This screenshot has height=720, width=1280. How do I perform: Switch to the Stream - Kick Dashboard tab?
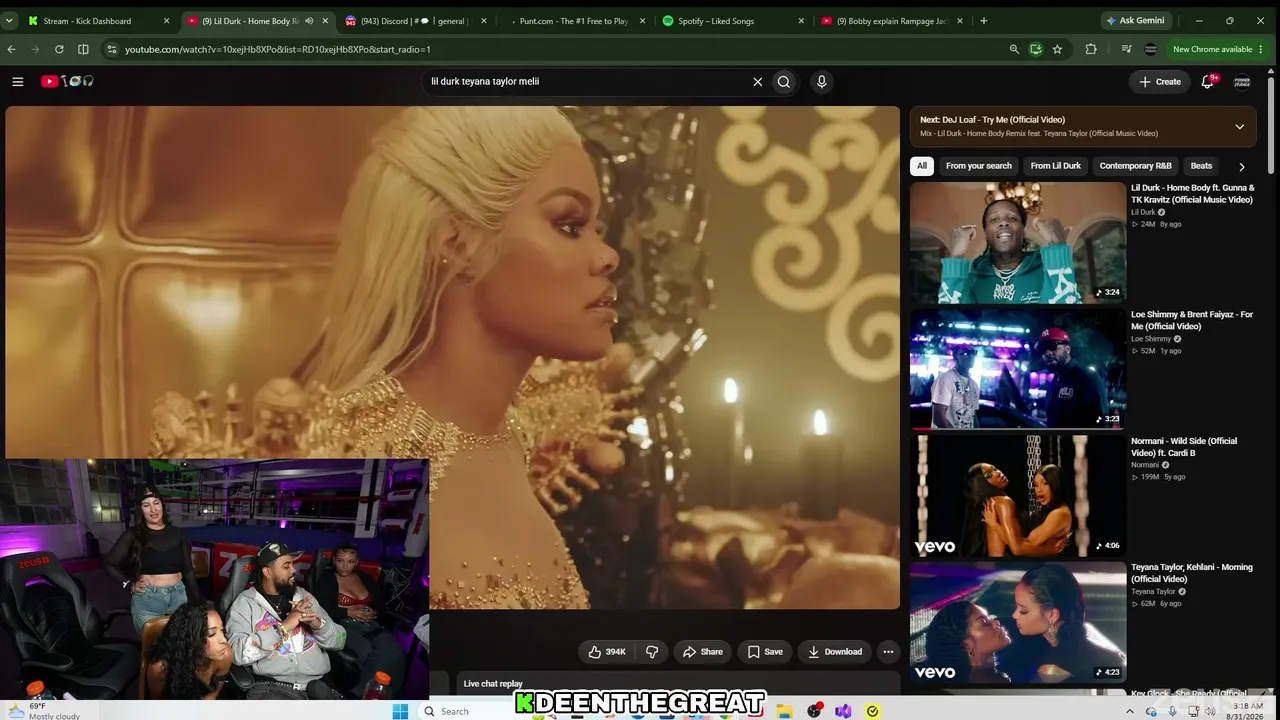[x=96, y=20]
